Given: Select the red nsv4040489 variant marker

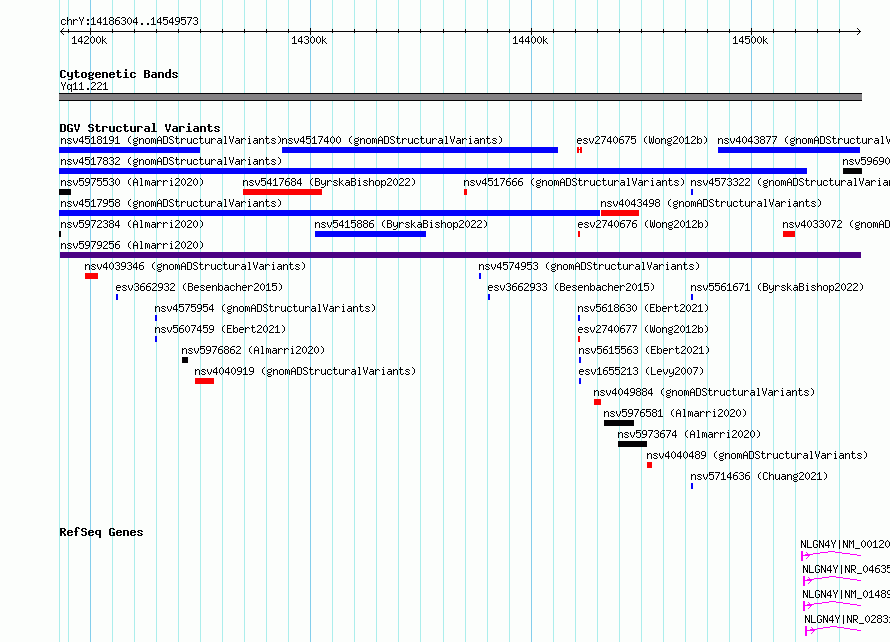Looking at the screenshot, I should click(x=649, y=465).
